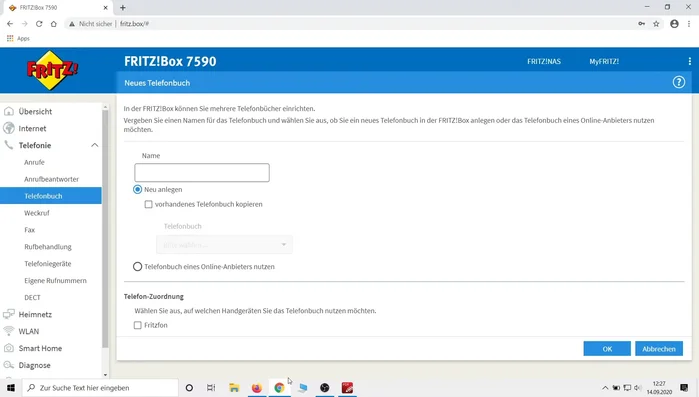This screenshot has width=699, height=397.
Task: Click the Diagnose icon in sidebar
Action: (x=8, y=365)
